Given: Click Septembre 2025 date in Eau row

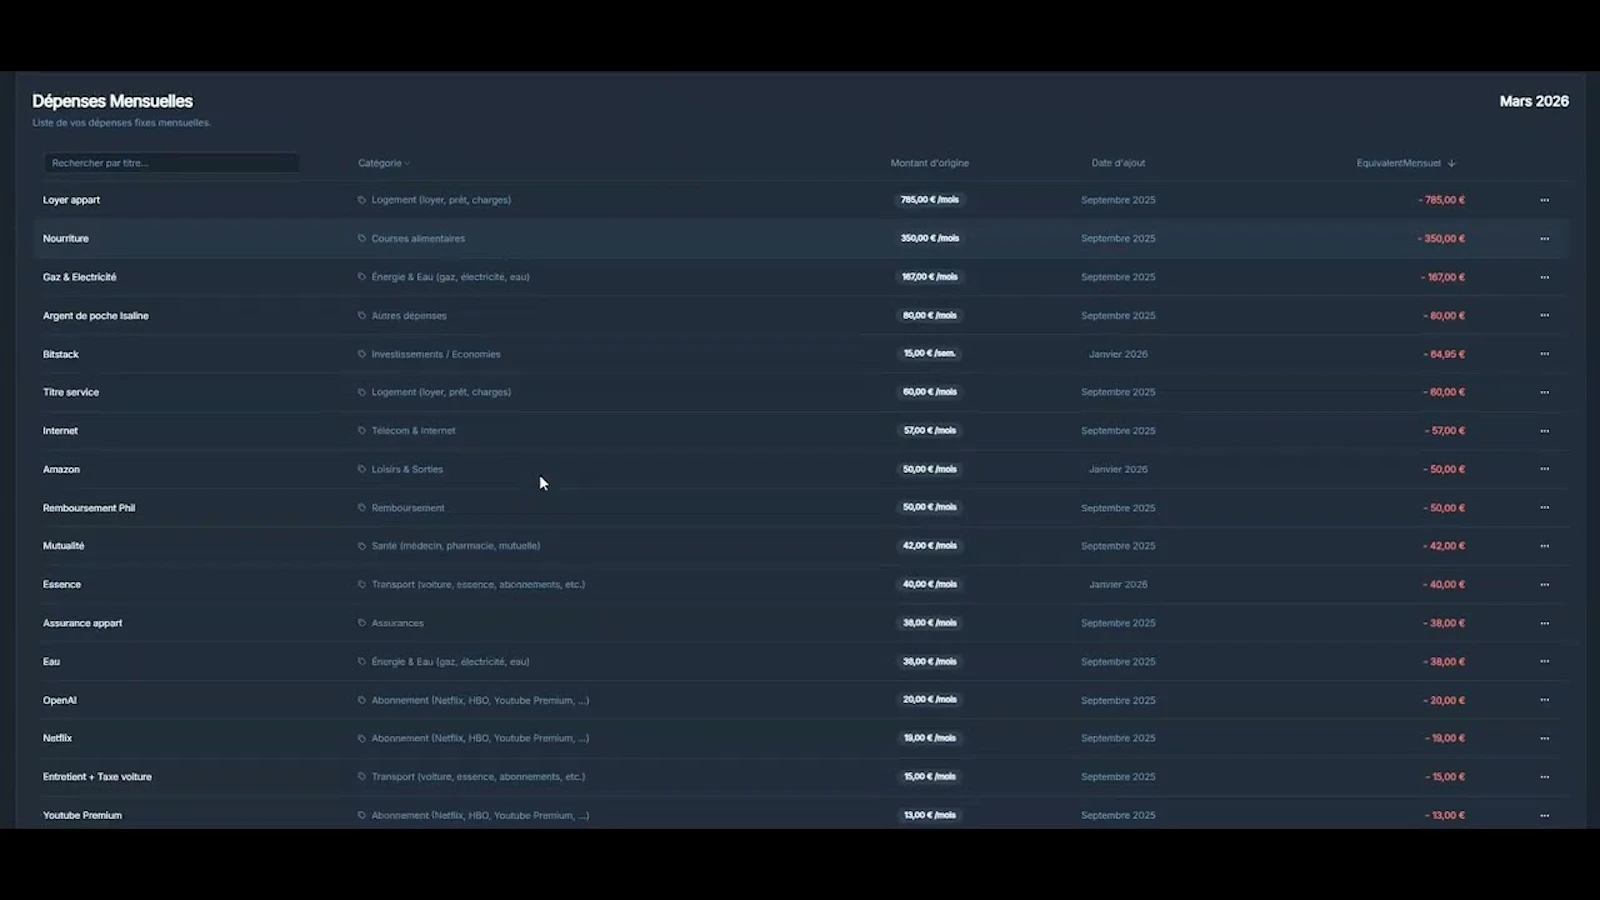Looking at the screenshot, I should tap(1118, 662).
